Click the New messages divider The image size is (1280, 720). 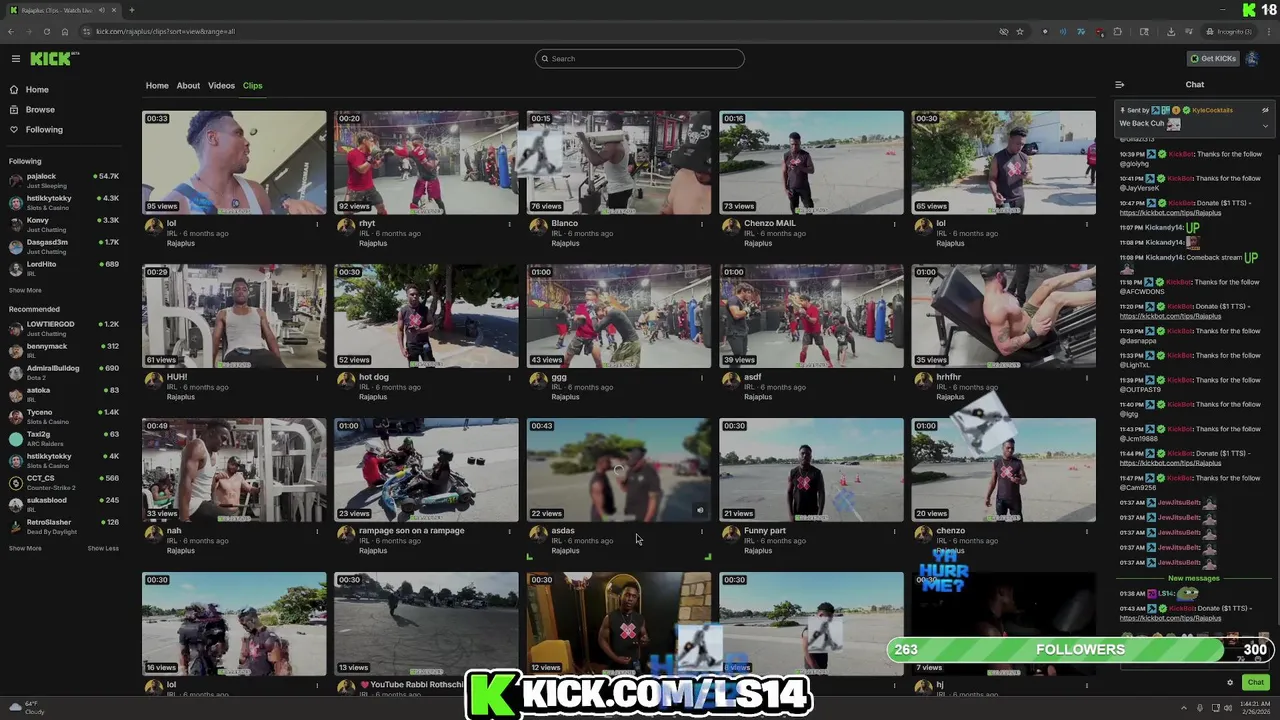pyautogui.click(x=1195, y=578)
